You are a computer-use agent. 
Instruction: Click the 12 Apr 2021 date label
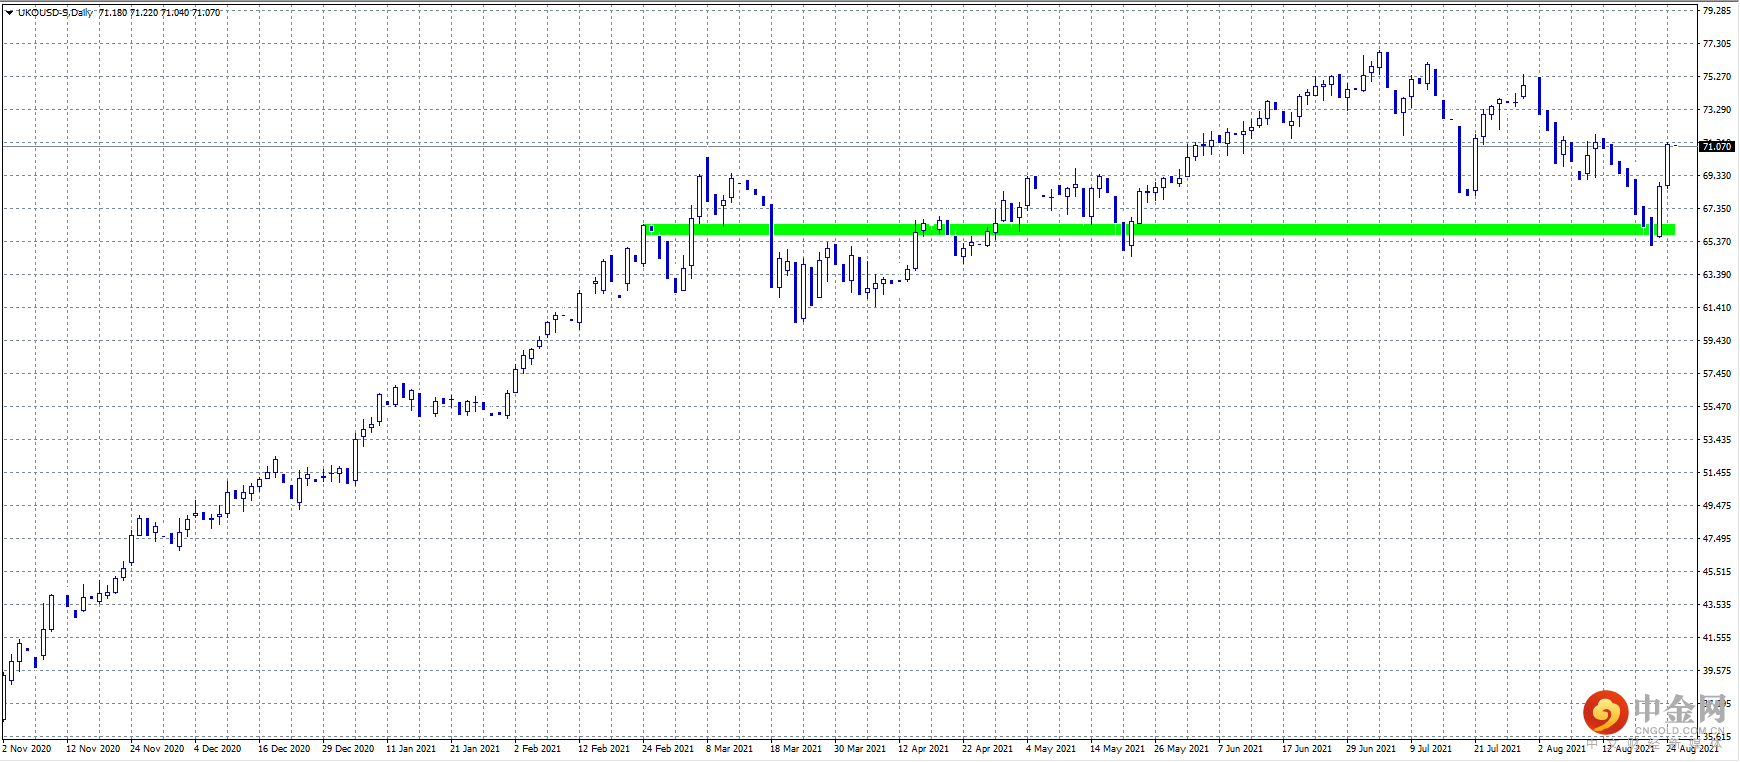[x=924, y=749]
